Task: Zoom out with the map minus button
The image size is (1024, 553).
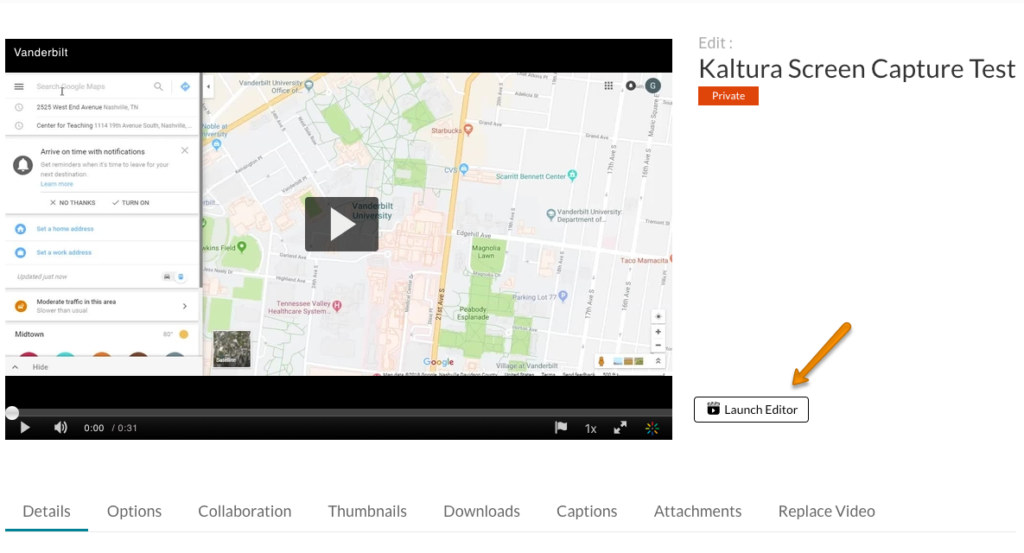Action: pyautogui.click(x=658, y=345)
